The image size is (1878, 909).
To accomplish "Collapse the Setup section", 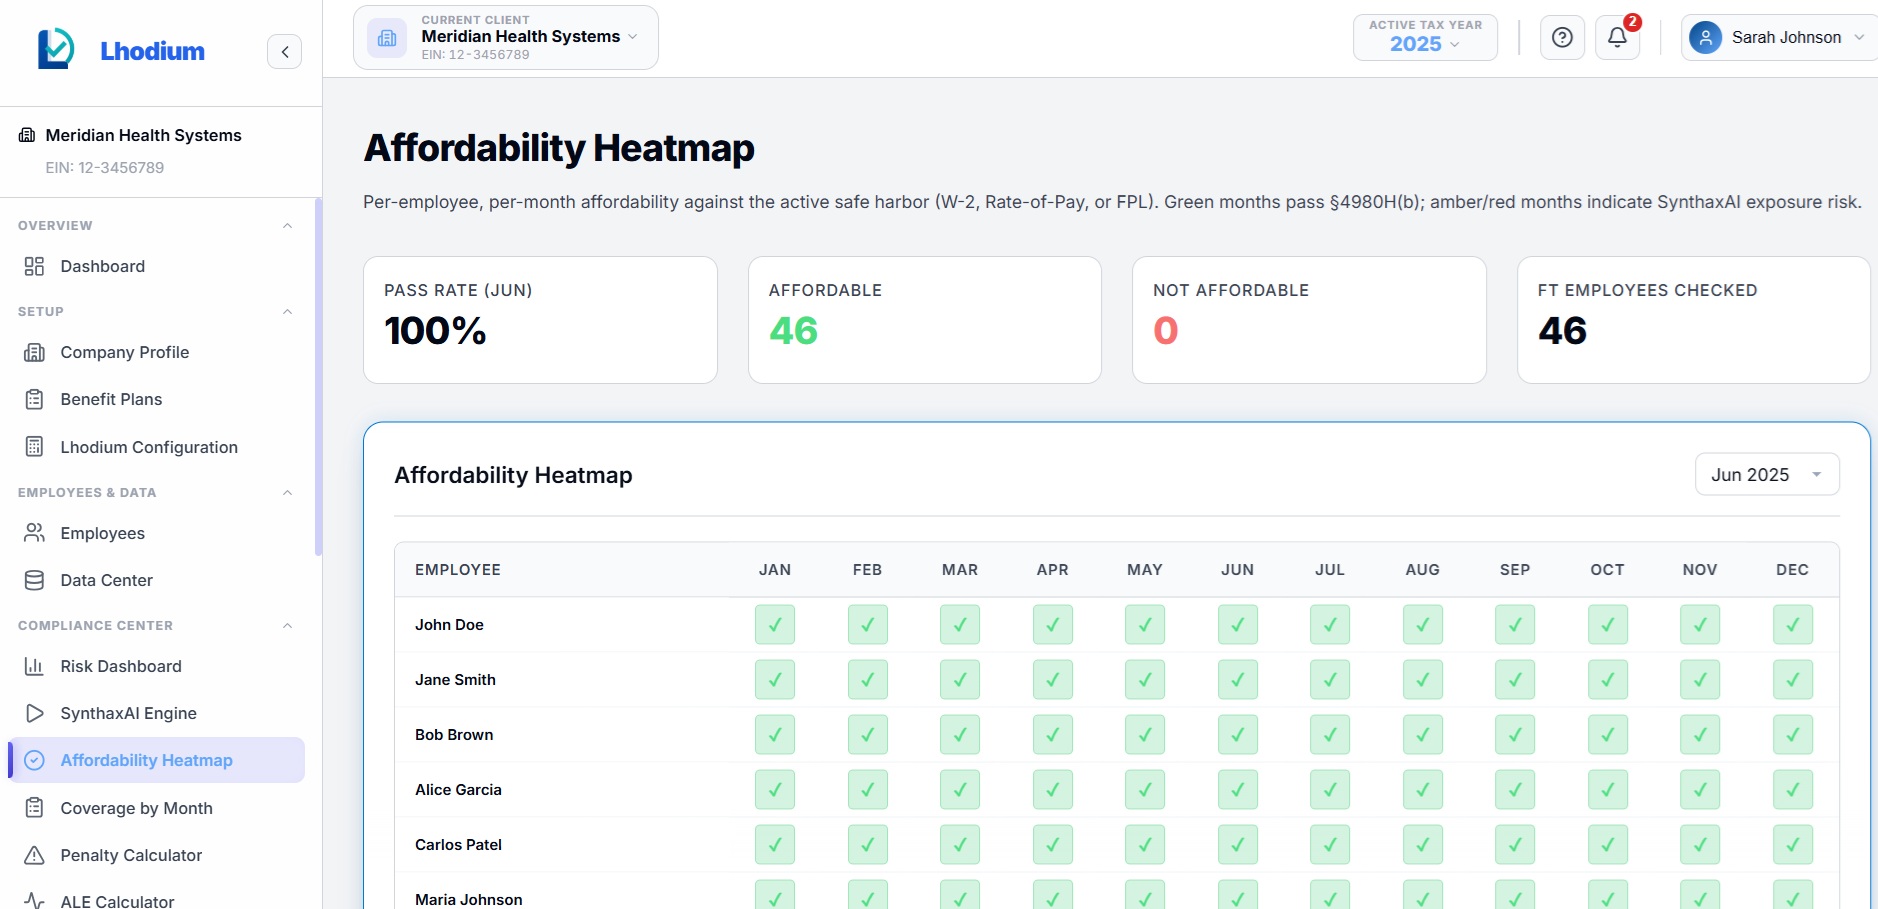I will 288,312.
